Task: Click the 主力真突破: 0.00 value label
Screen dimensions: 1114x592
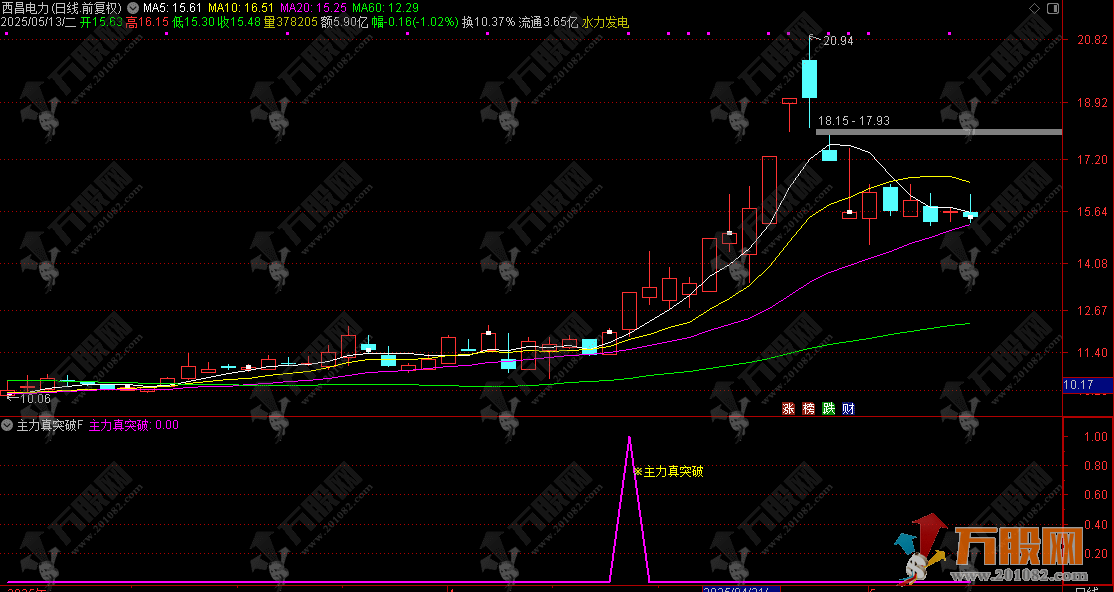Action: click(134, 425)
